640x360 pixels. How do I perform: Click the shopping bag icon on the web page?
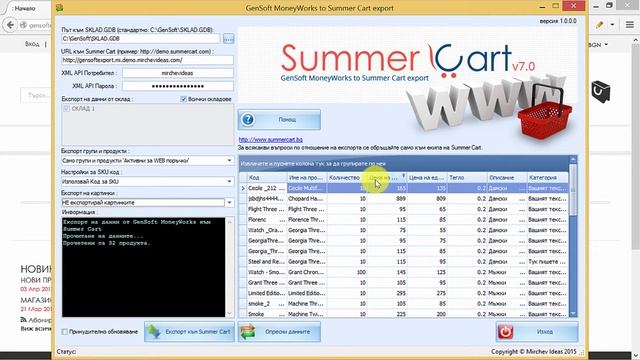pyautogui.click(x=601, y=91)
